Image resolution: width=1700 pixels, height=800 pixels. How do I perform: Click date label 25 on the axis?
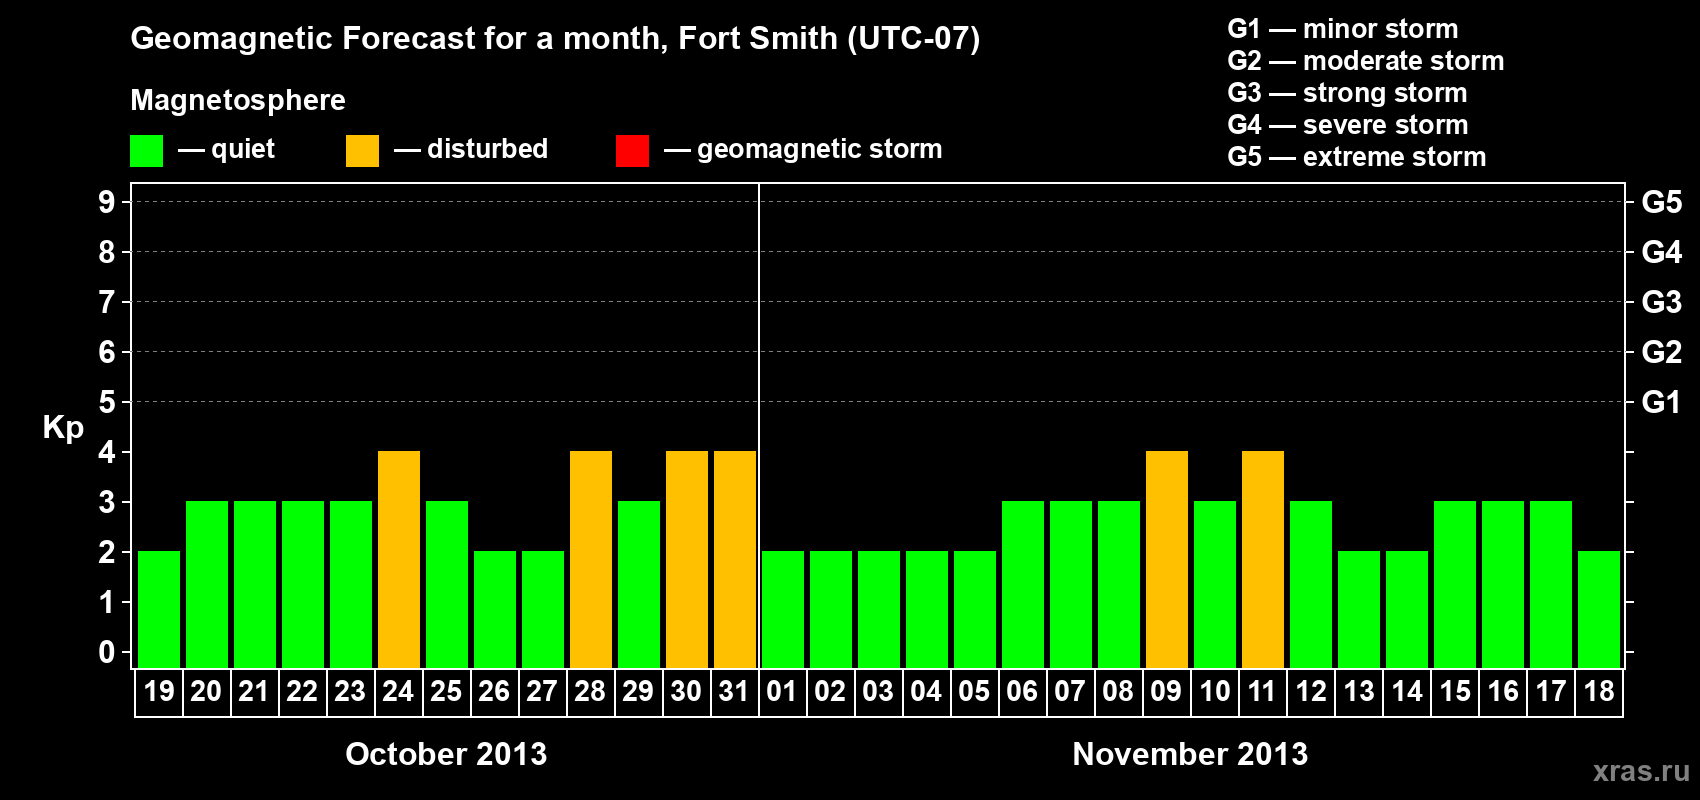pos(446,691)
